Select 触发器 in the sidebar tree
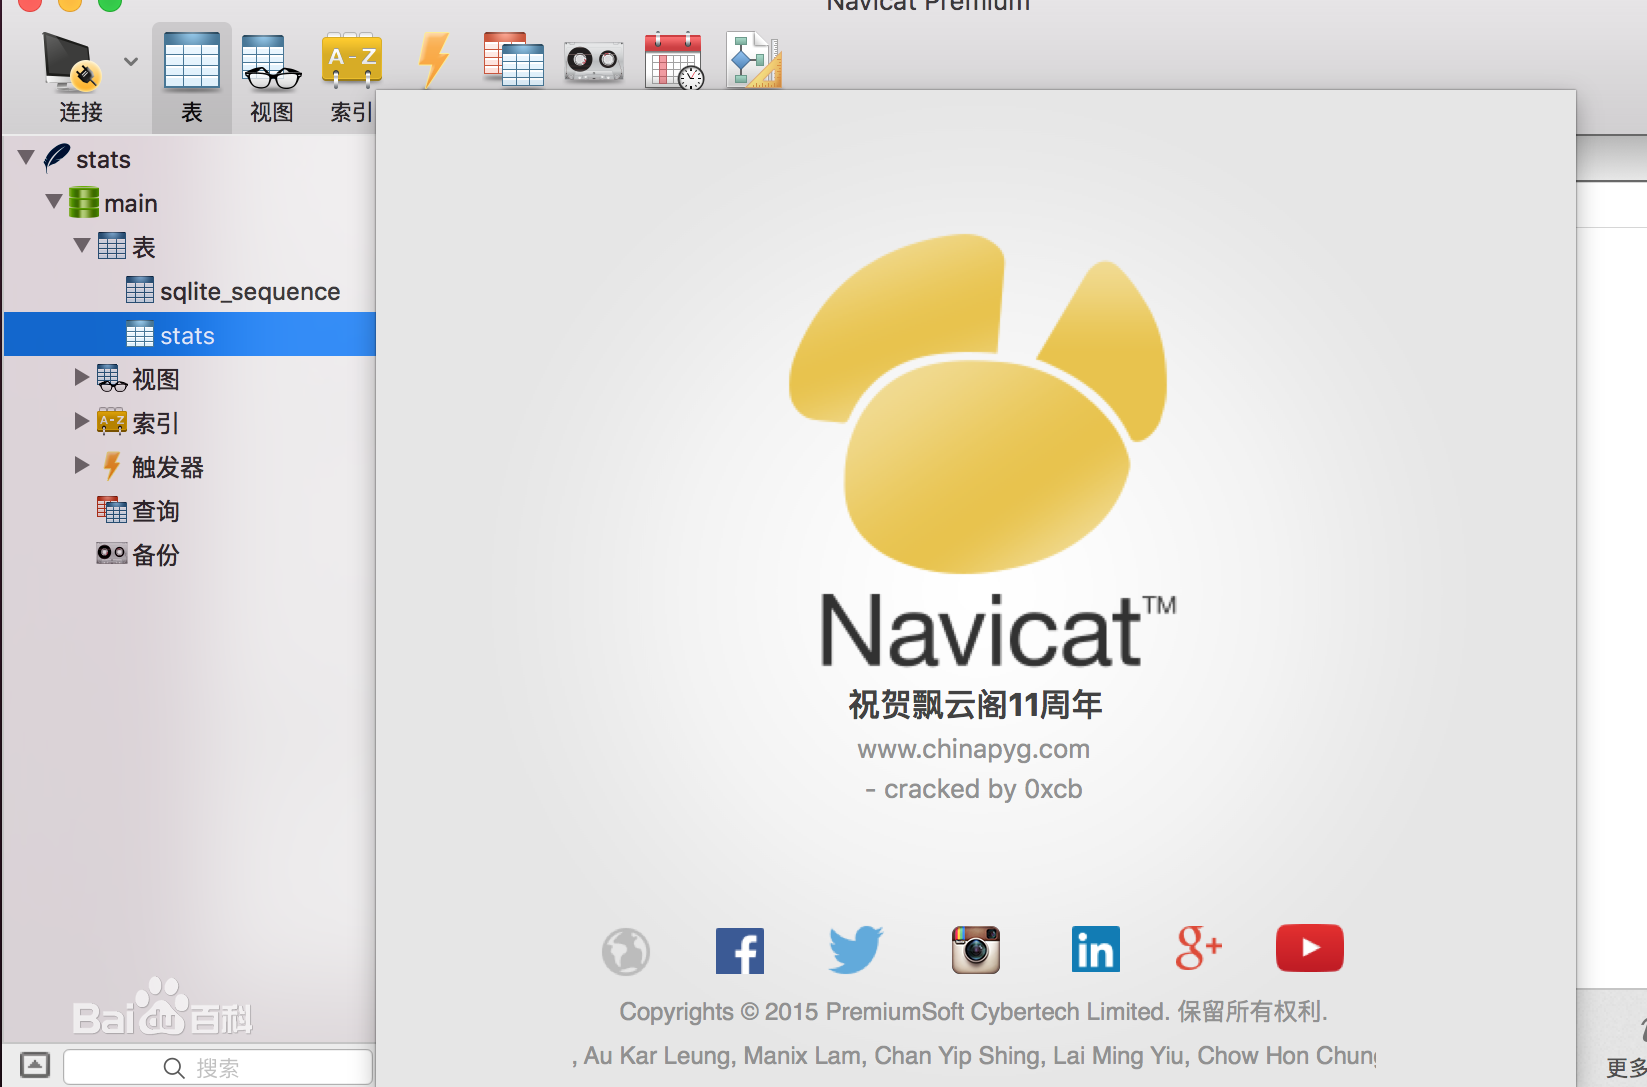This screenshot has height=1087, width=1647. (x=168, y=467)
